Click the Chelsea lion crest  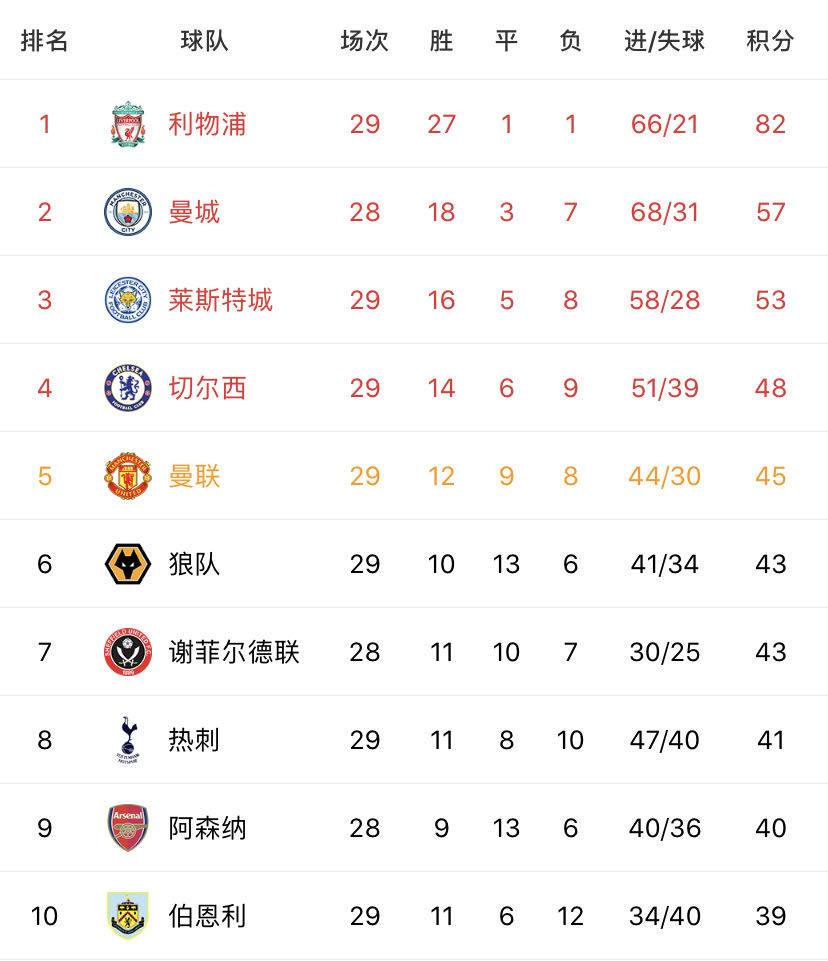click(128, 388)
